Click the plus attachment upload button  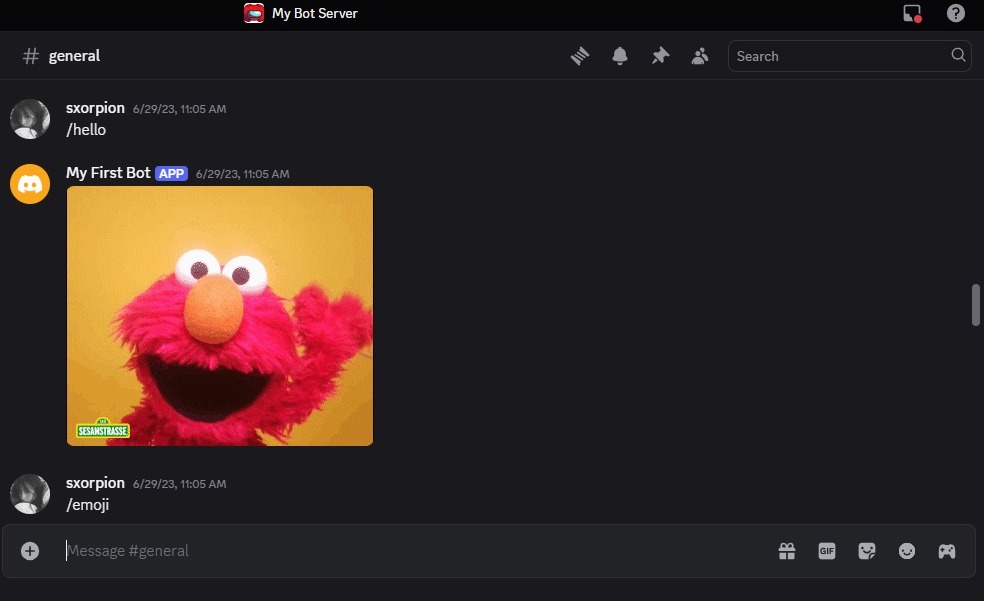[x=30, y=551]
